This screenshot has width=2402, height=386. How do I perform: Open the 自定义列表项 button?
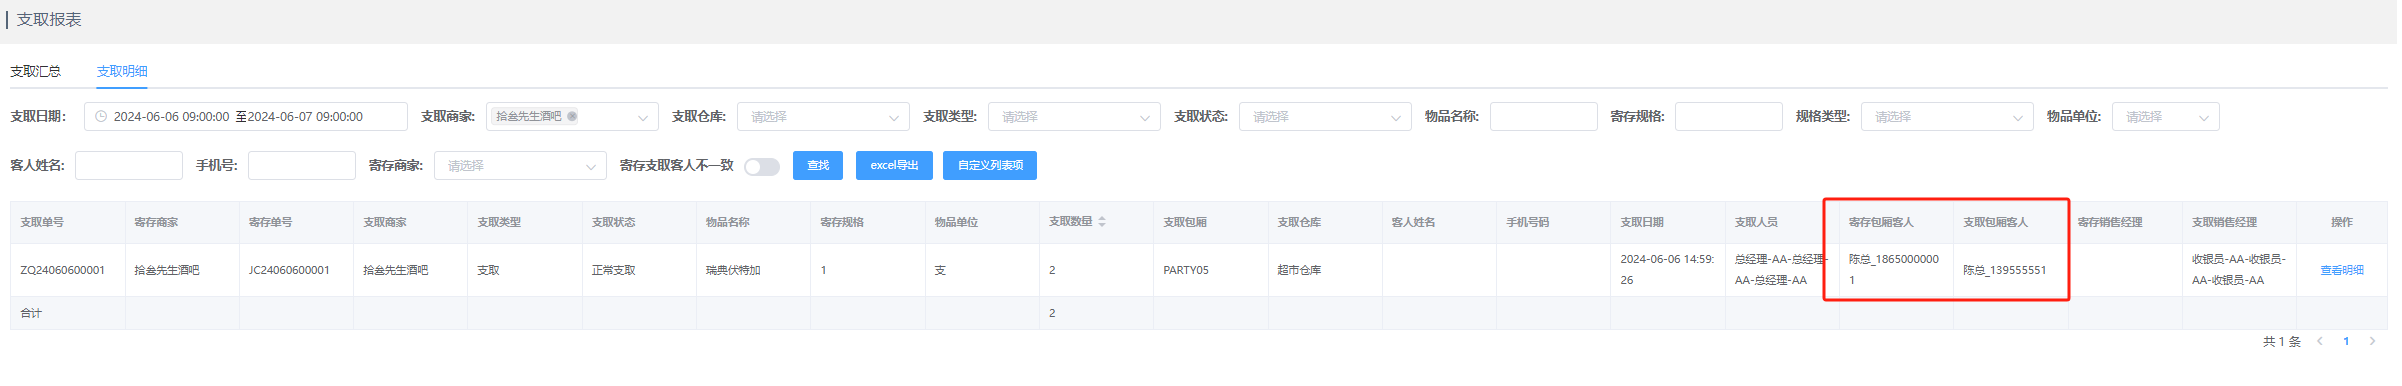pyautogui.click(x=990, y=166)
